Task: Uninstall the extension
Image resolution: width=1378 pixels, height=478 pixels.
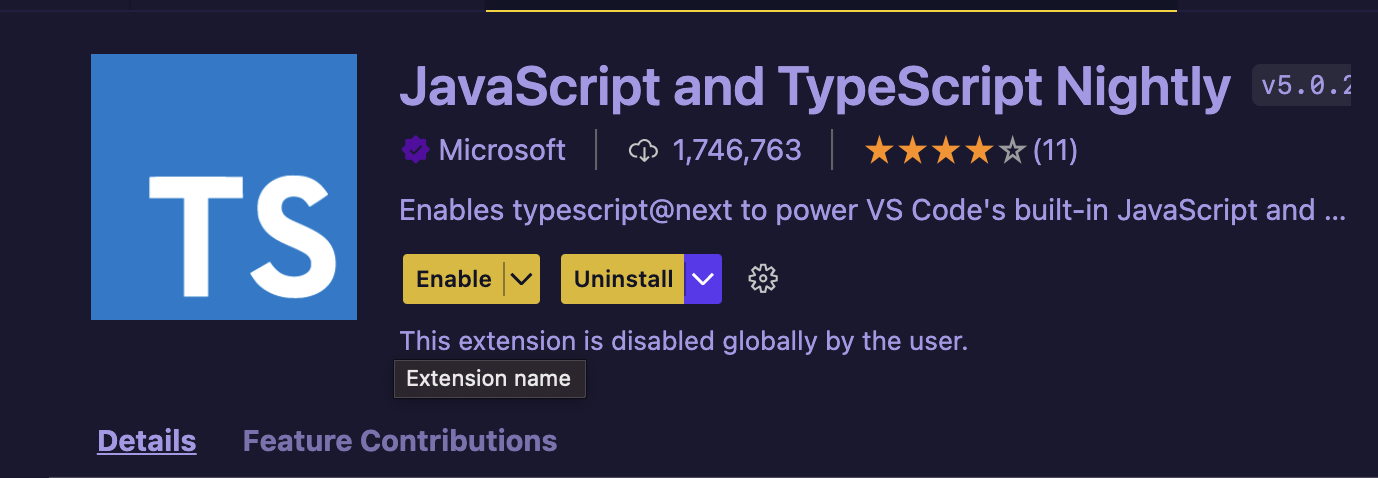Action: coord(623,279)
